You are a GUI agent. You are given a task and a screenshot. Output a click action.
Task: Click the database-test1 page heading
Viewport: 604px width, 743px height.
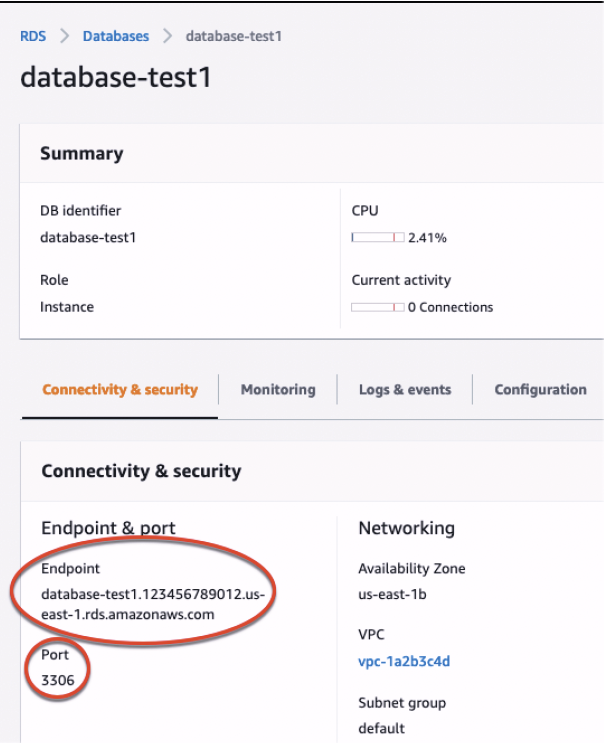tap(116, 77)
